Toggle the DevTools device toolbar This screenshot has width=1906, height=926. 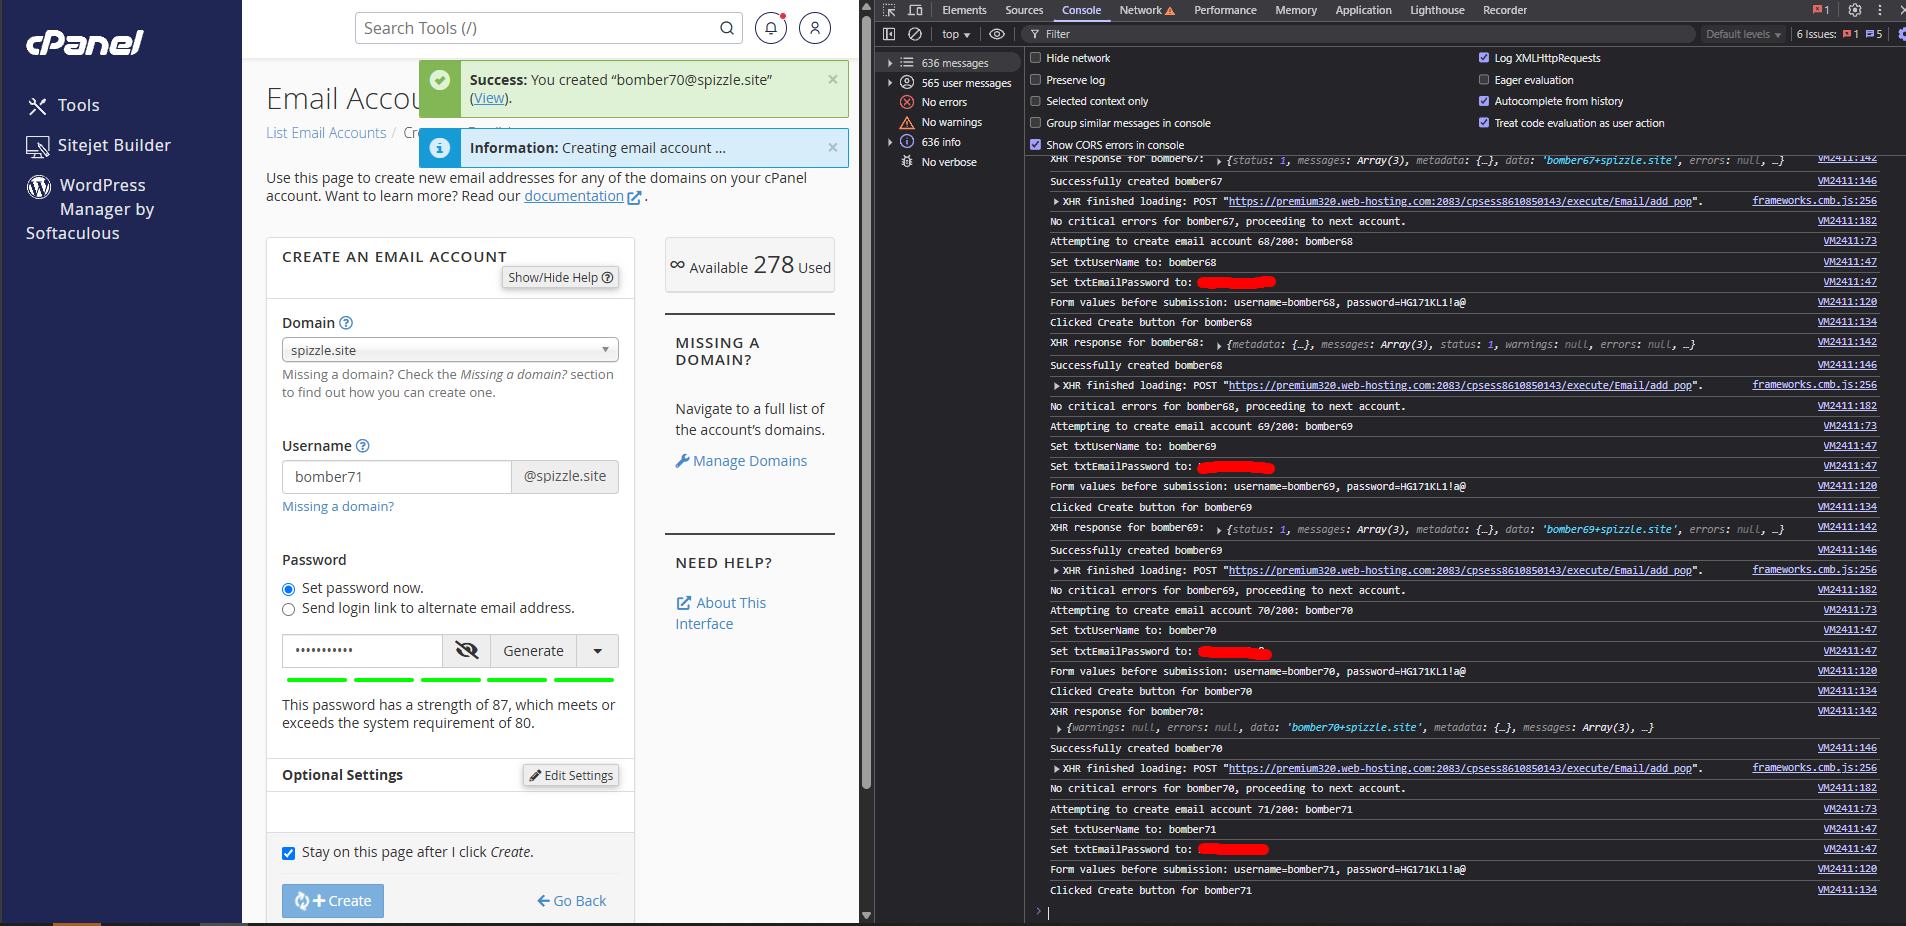click(915, 10)
